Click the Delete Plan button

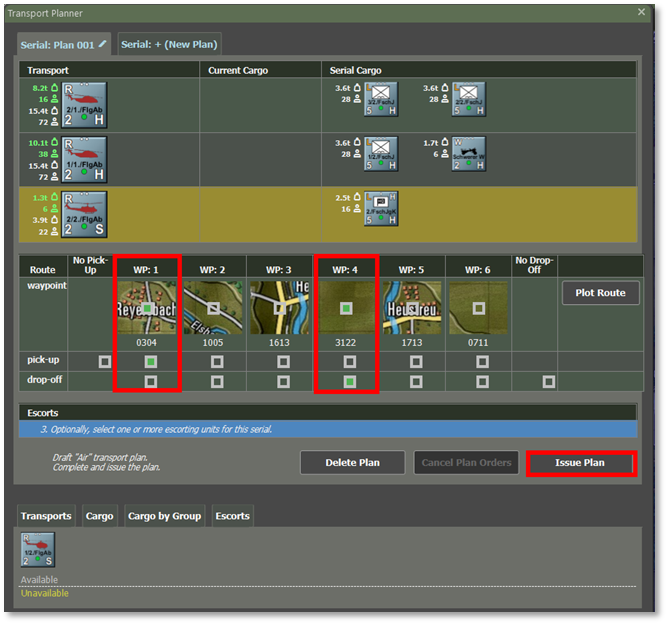[x=352, y=463]
